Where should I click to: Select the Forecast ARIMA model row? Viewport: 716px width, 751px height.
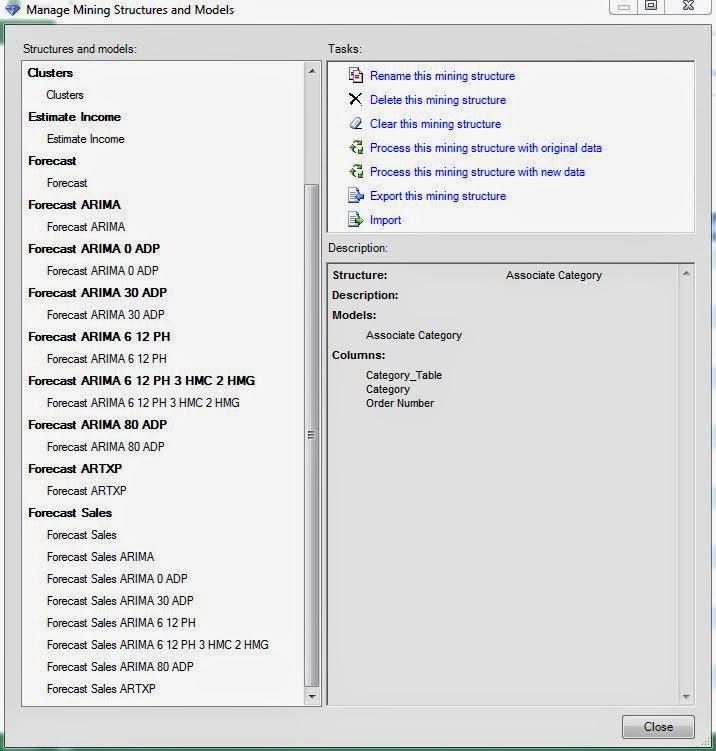(86, 227)
